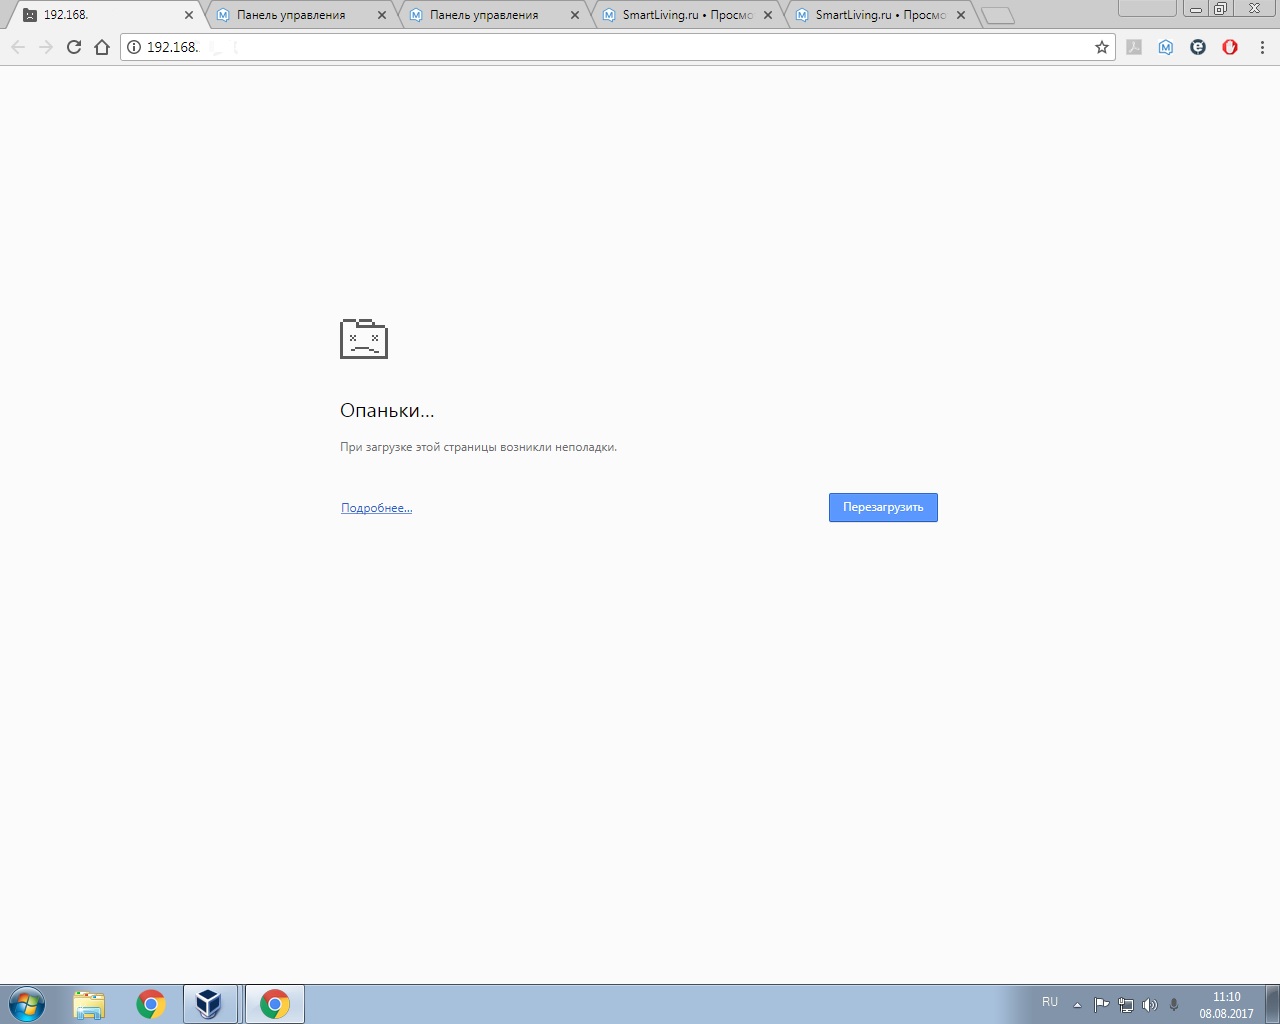Click the forward navigation arrow

click(46, 47)
